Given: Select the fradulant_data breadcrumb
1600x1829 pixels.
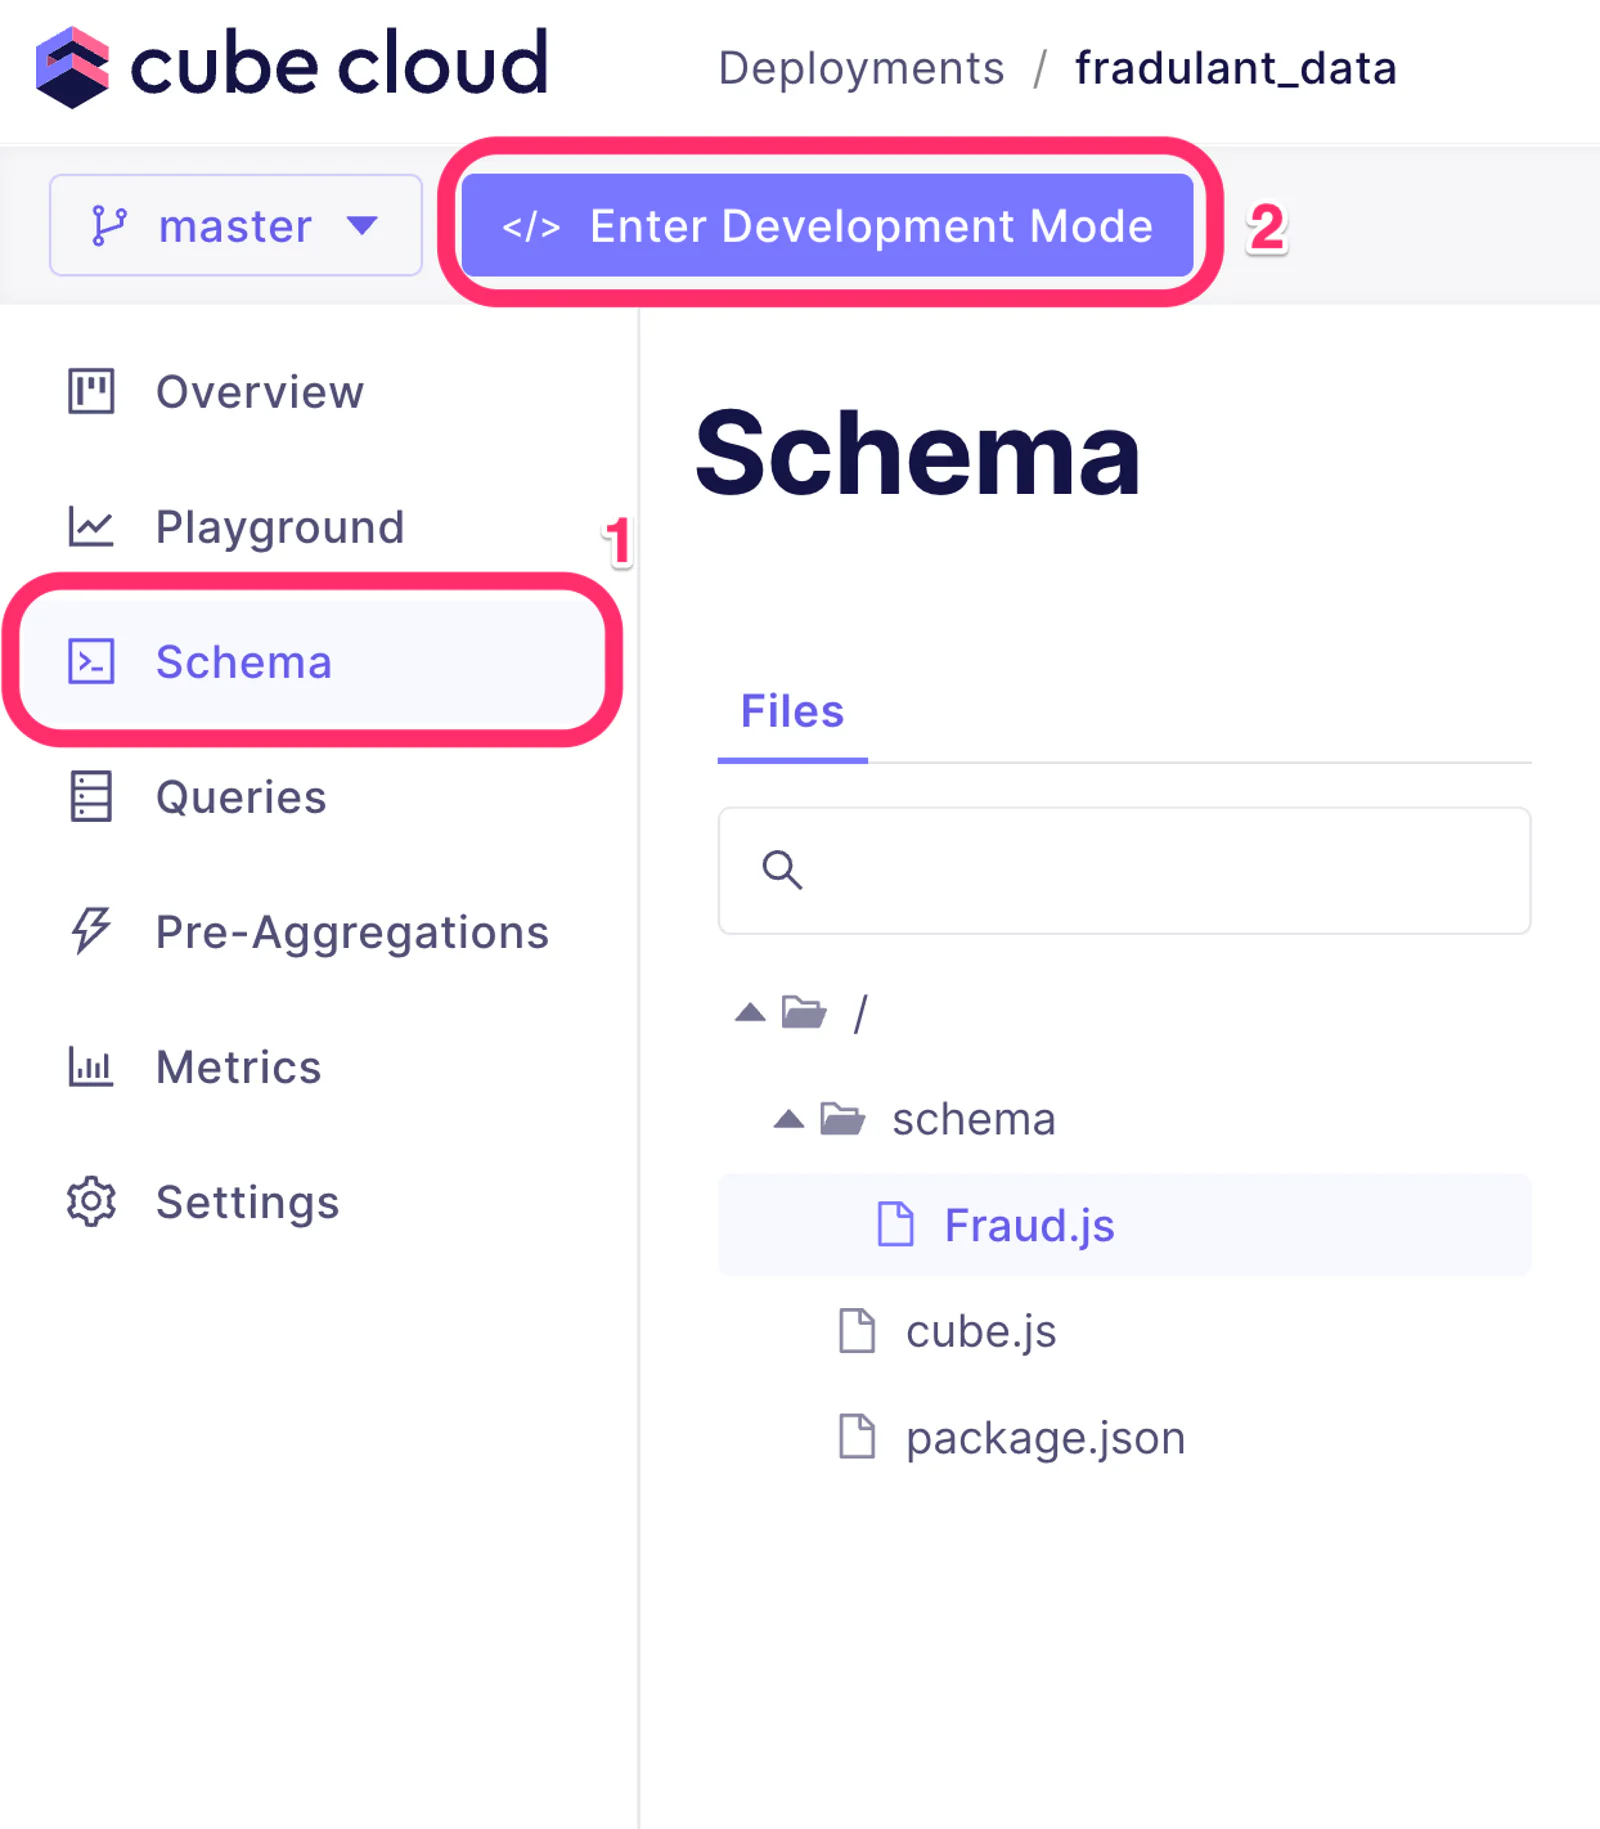Looking at the screenshot, I should [x=1235, y=68].
